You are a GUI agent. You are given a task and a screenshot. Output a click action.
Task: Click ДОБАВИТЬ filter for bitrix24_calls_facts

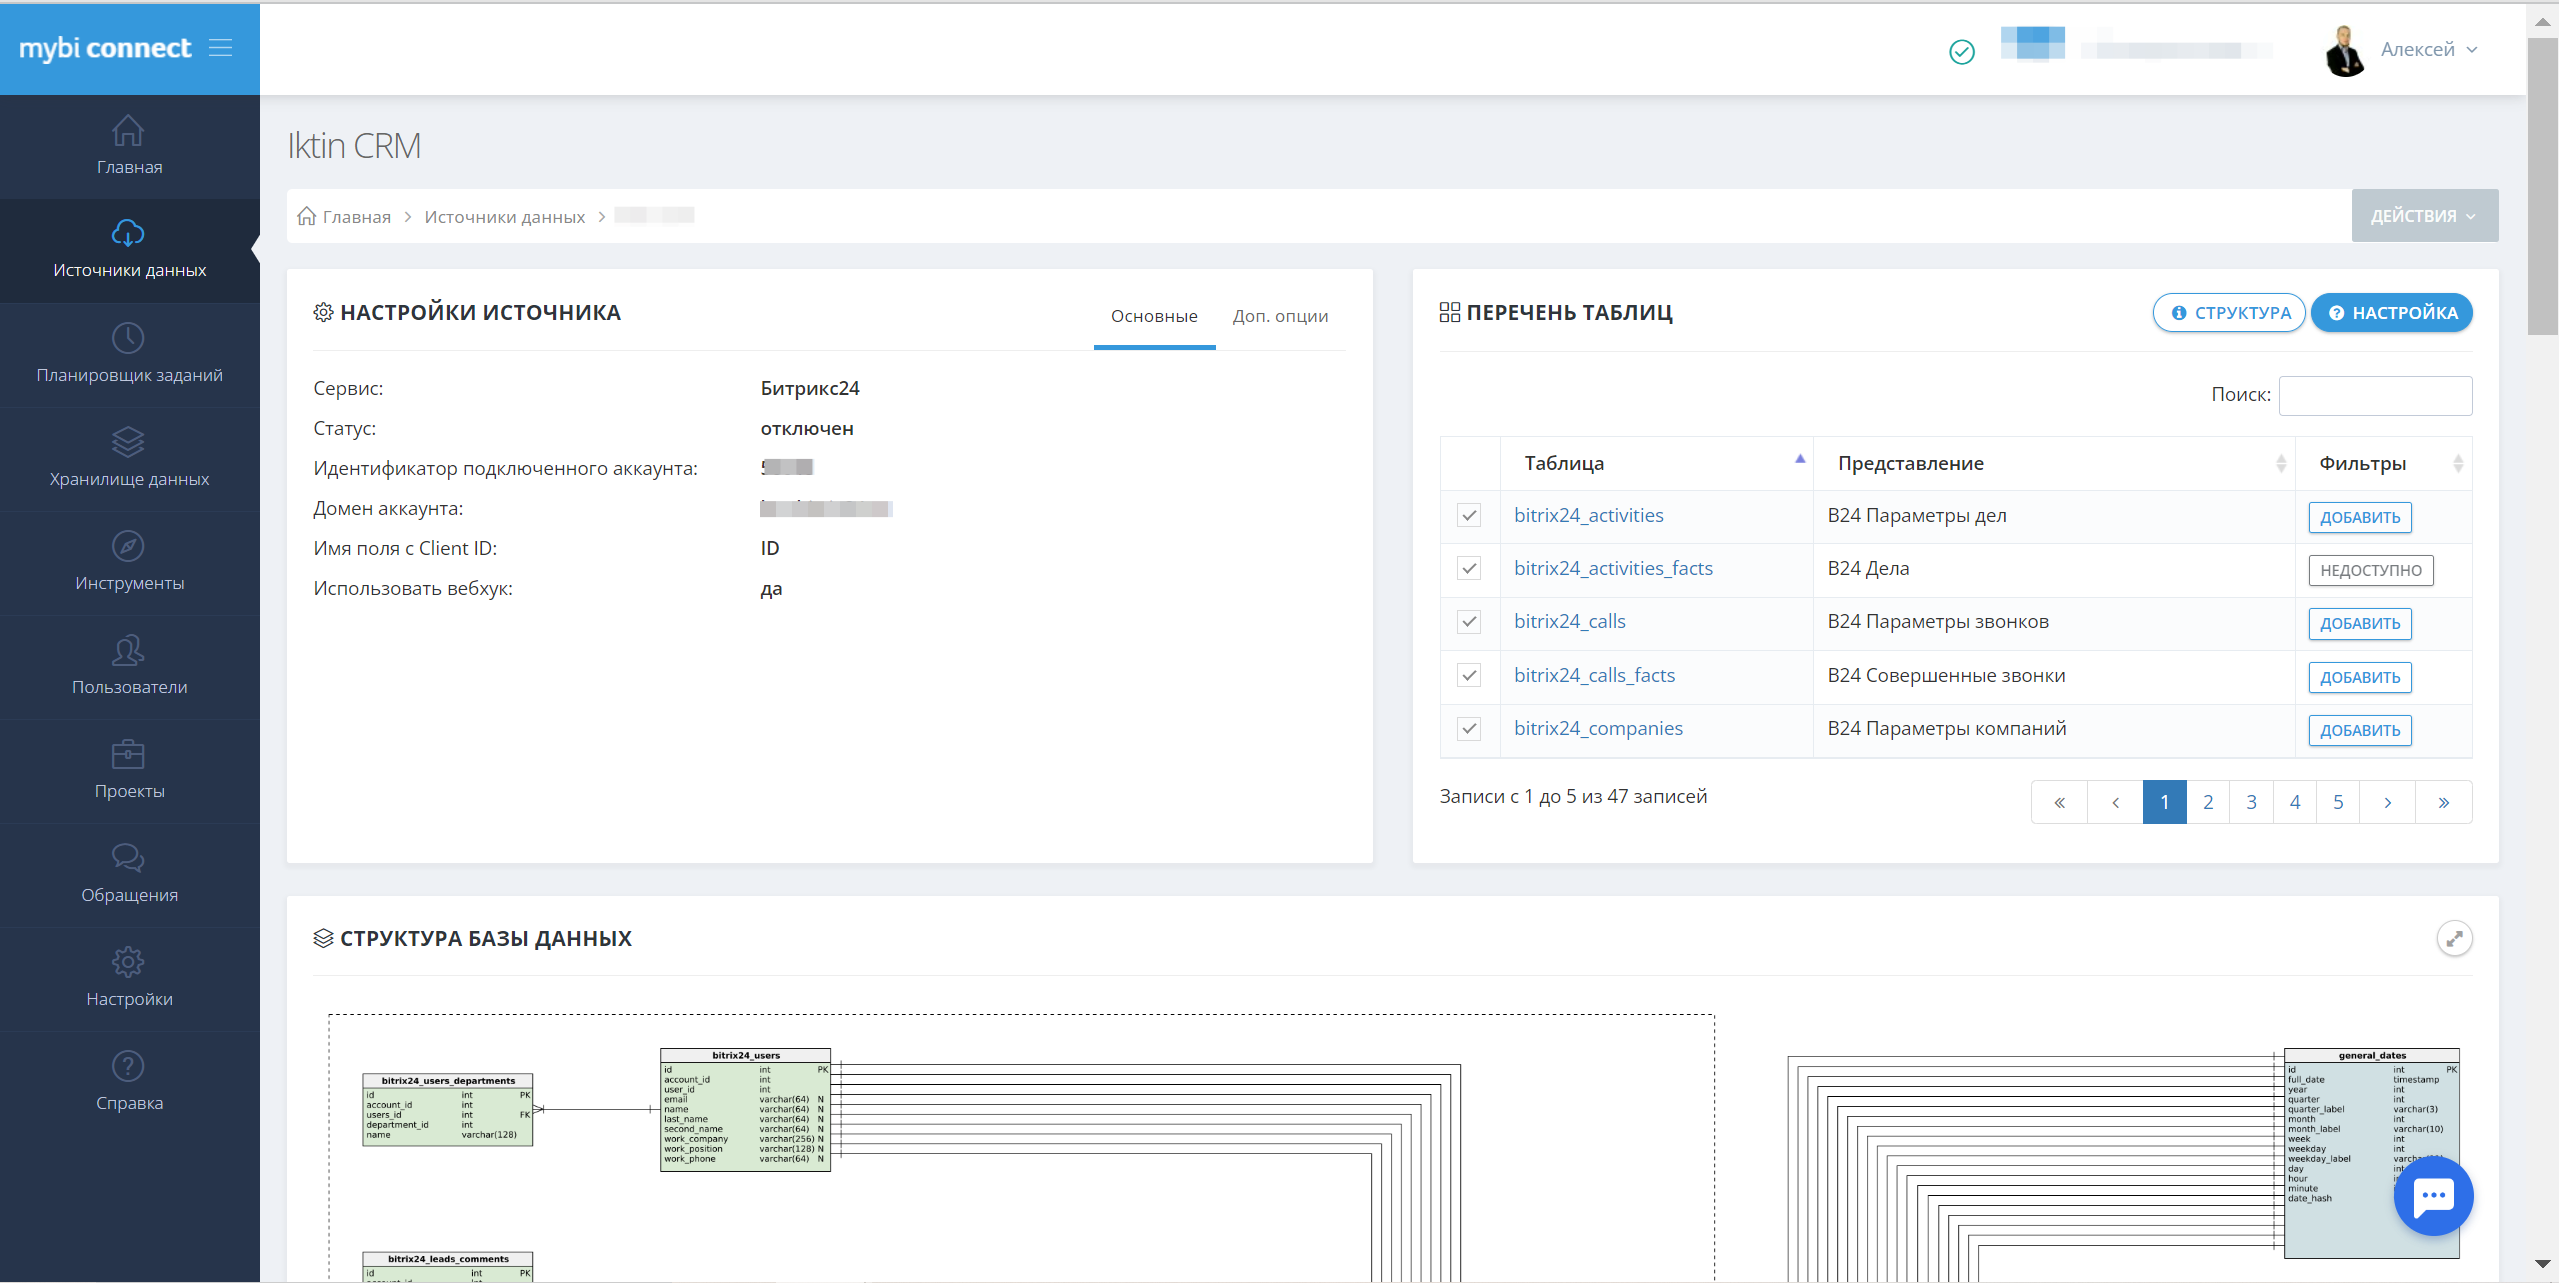(2359, 677)
